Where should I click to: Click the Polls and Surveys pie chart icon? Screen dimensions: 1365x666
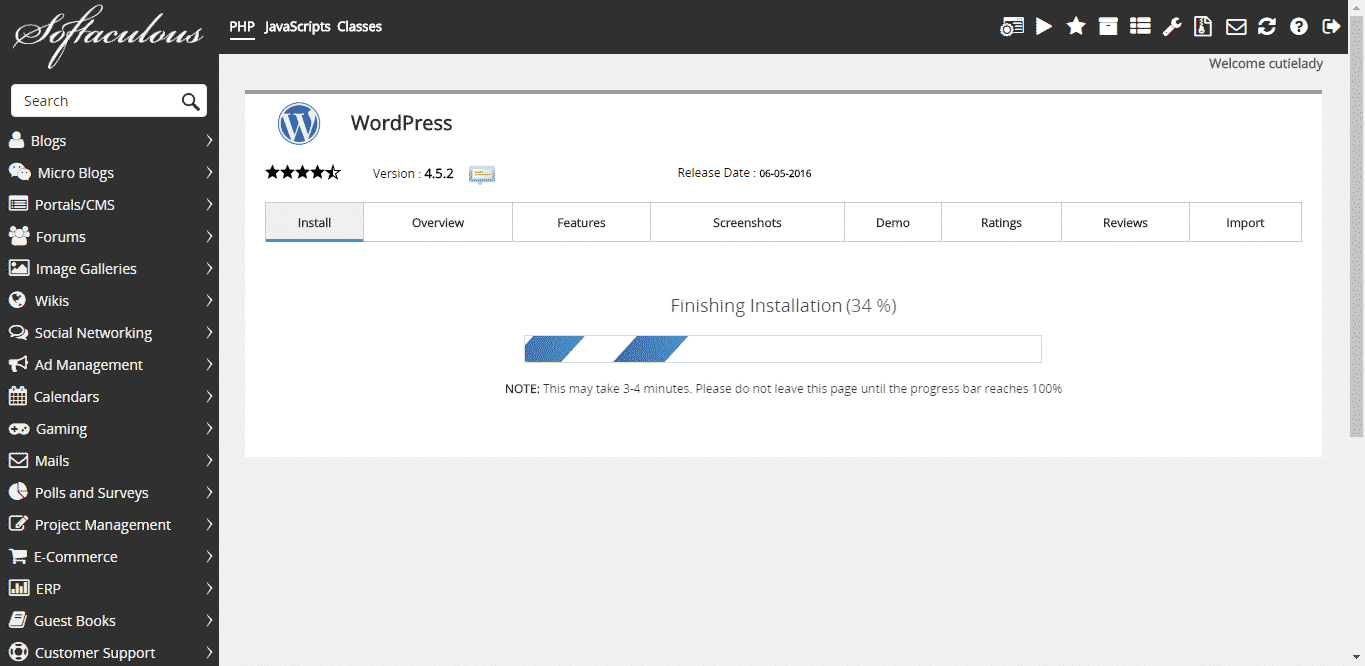17,492
